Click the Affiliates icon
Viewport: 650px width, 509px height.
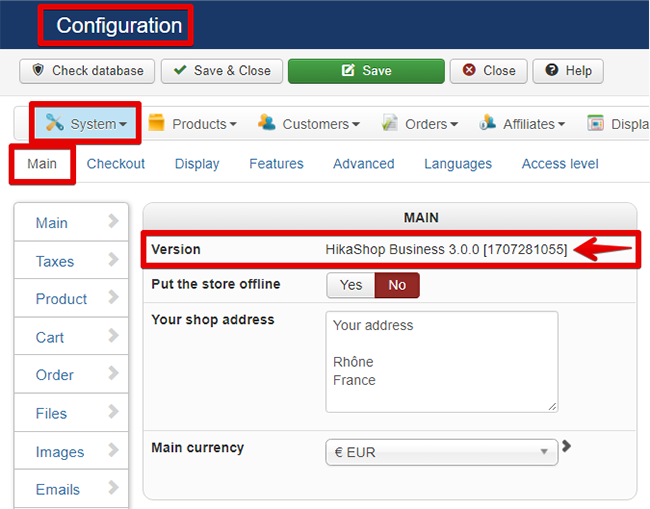(488, 122)
